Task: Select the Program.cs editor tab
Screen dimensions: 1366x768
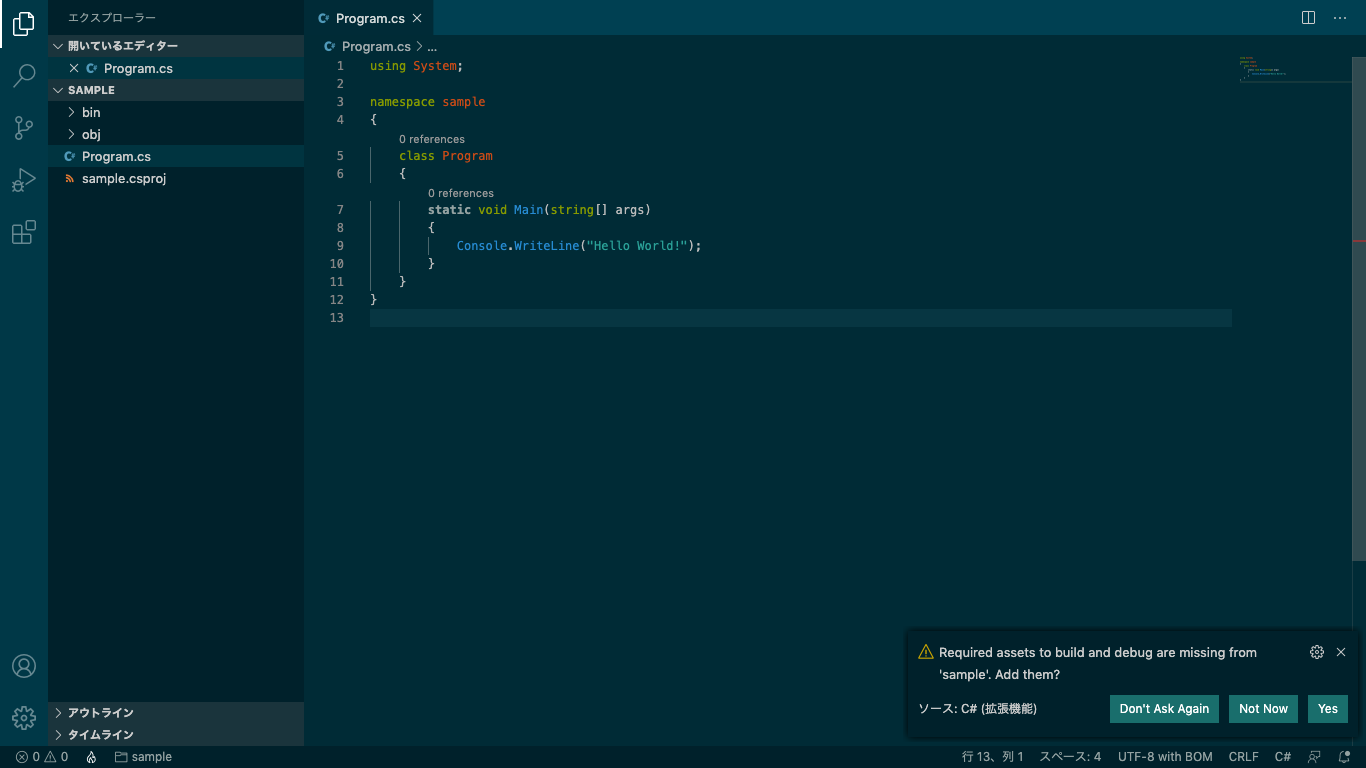Action: click(369, 18)
